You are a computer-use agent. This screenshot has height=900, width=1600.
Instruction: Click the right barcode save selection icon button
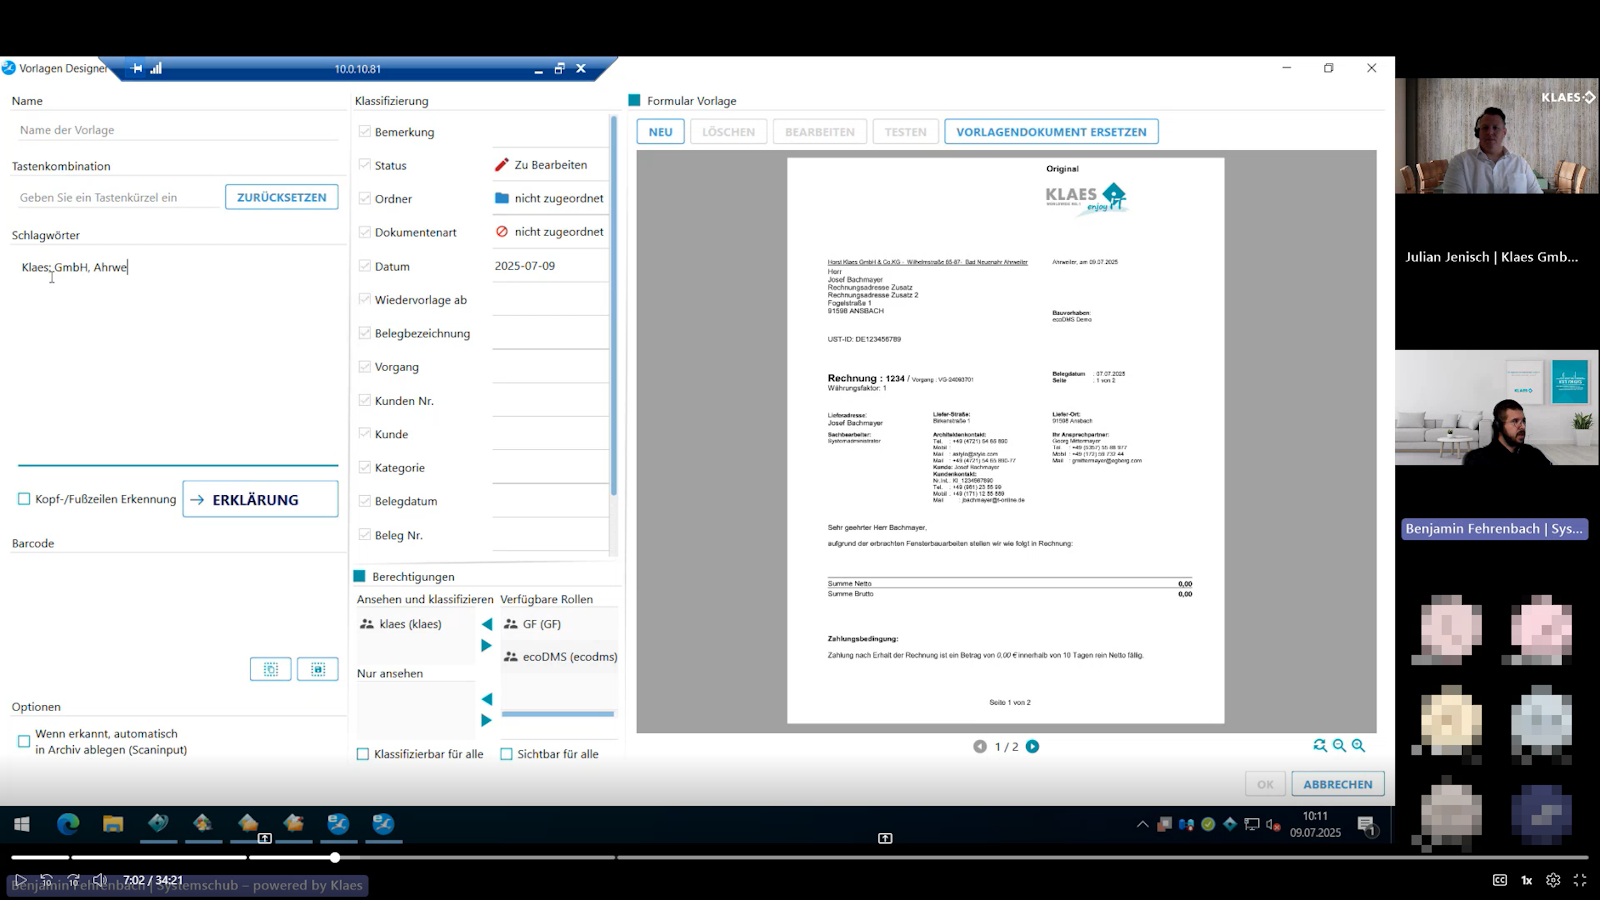point(318,669)
